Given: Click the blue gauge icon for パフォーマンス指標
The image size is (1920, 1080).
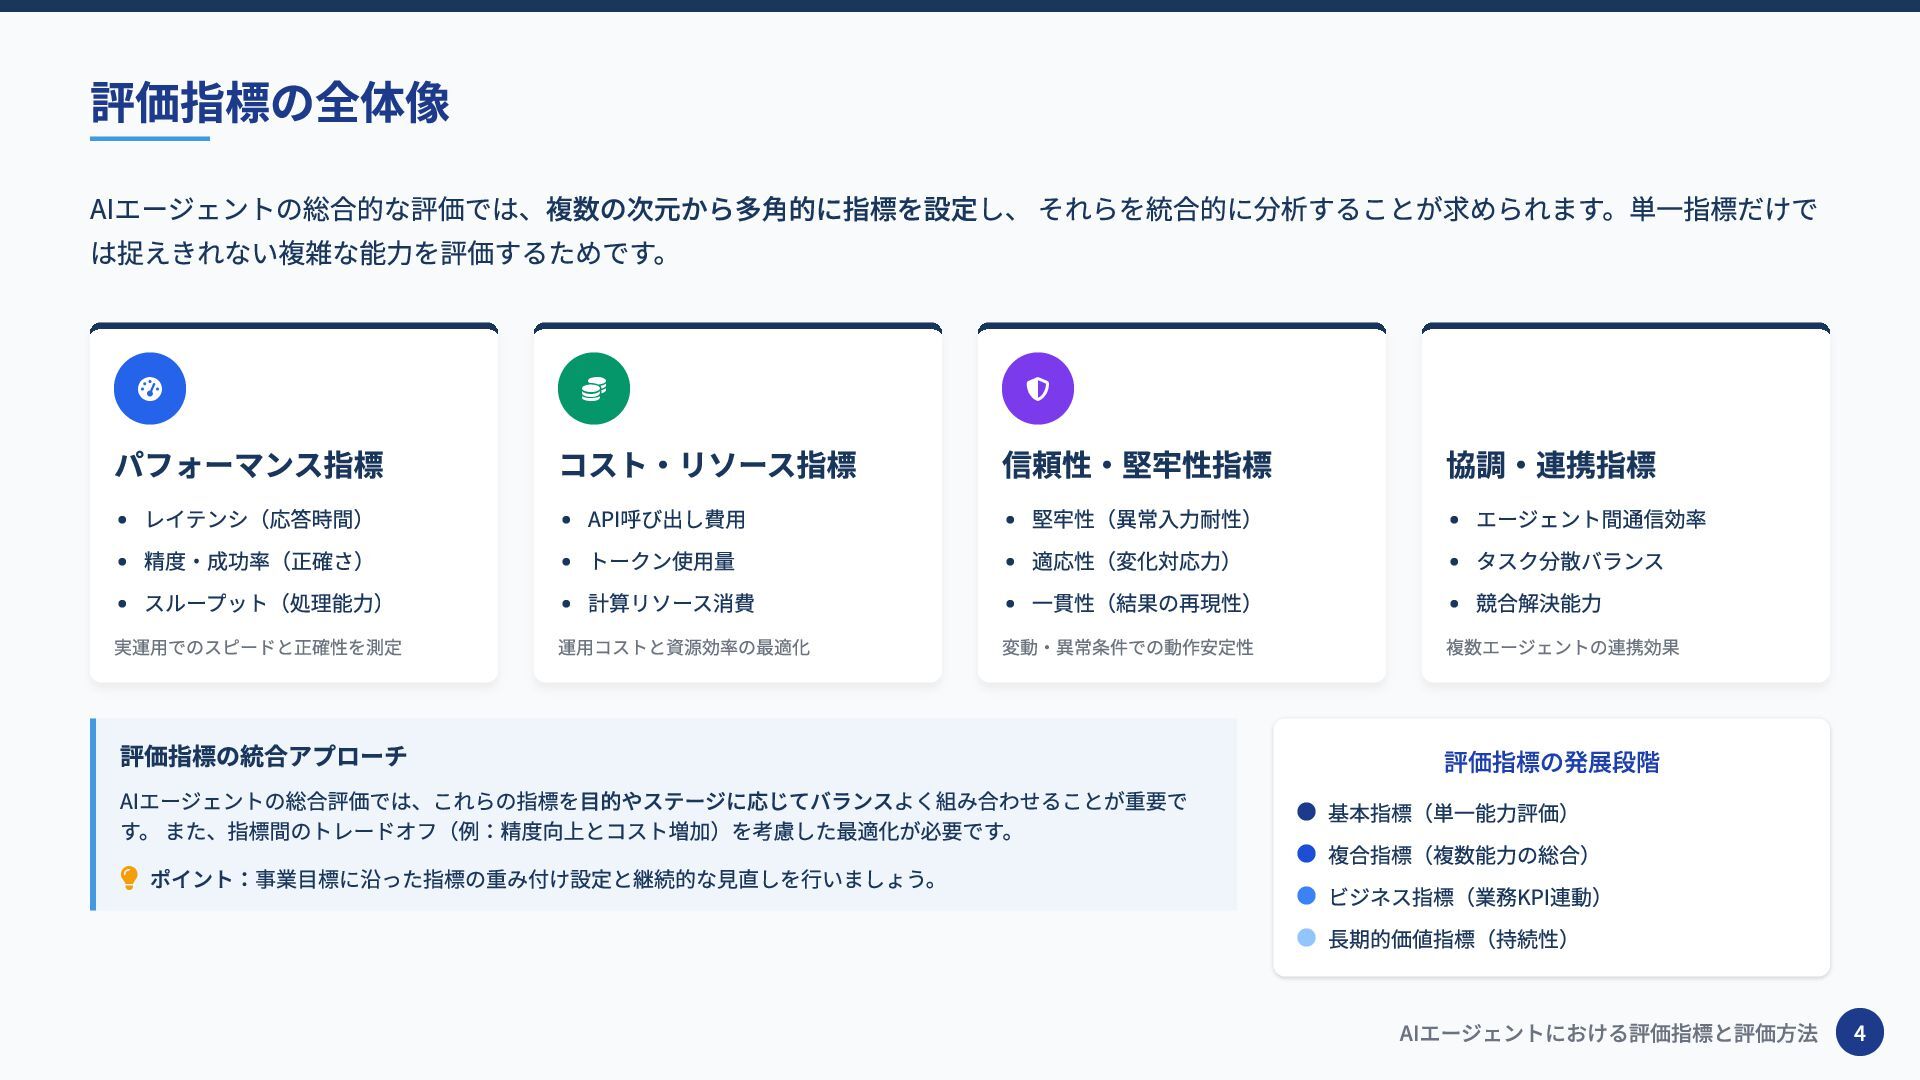Looking at the screenshot, I should (x=150, y=388).
